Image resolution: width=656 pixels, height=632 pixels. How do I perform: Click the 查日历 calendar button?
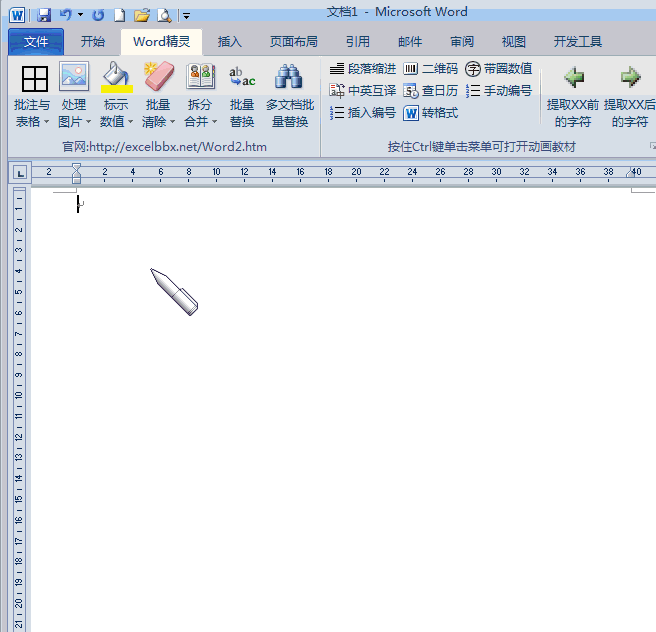point(430,91)
